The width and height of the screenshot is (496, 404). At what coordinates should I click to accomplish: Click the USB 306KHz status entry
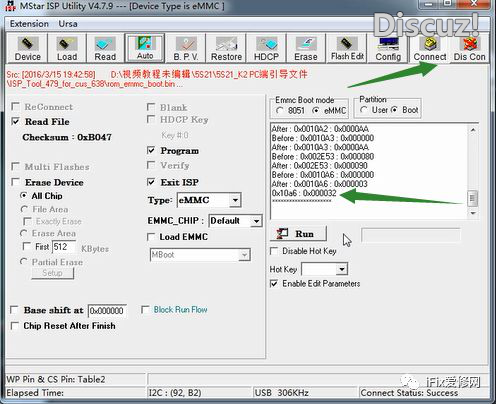pyautogui.click(x=282, y=393)
